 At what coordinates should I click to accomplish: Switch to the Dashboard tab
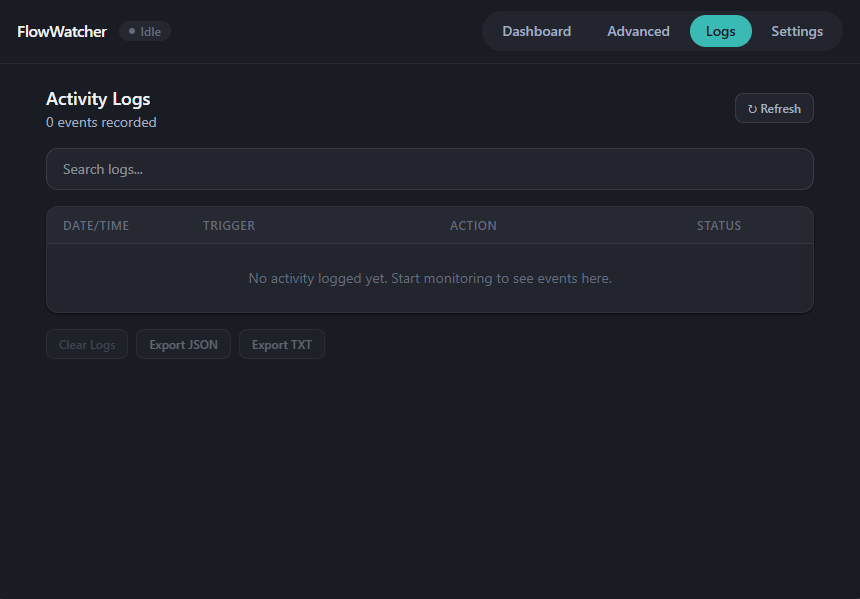pos(536,31)
